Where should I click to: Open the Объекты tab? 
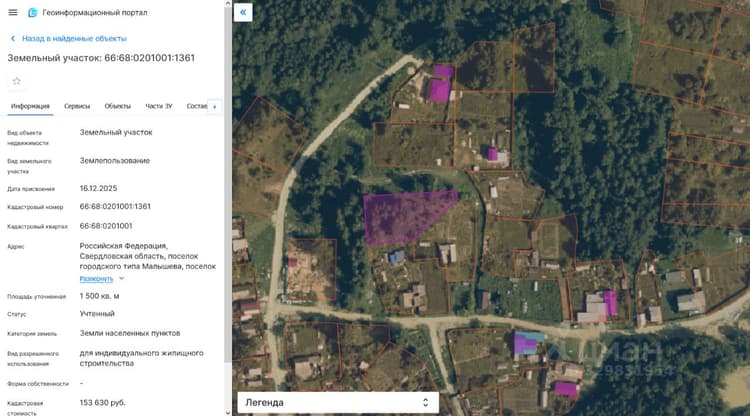pos(118,106)
